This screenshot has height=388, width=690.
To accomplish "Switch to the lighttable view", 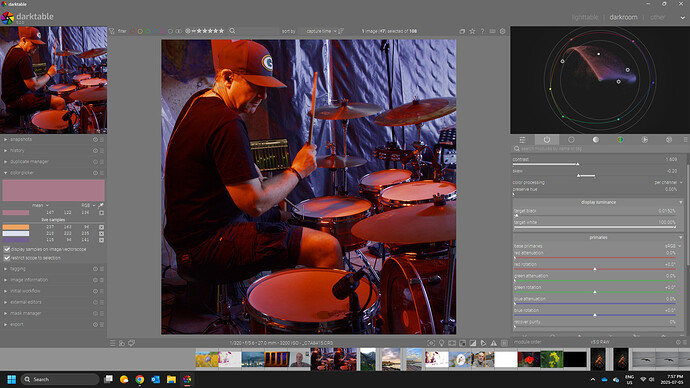I will [585, 17].
